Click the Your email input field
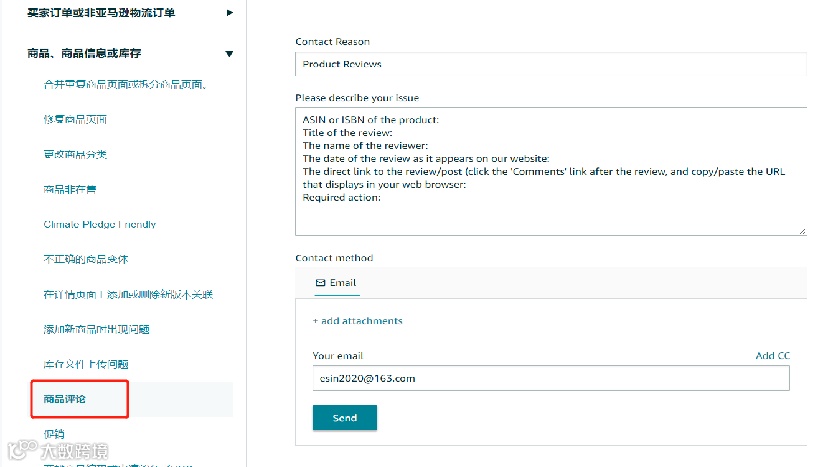 click(x=550, y=378)
